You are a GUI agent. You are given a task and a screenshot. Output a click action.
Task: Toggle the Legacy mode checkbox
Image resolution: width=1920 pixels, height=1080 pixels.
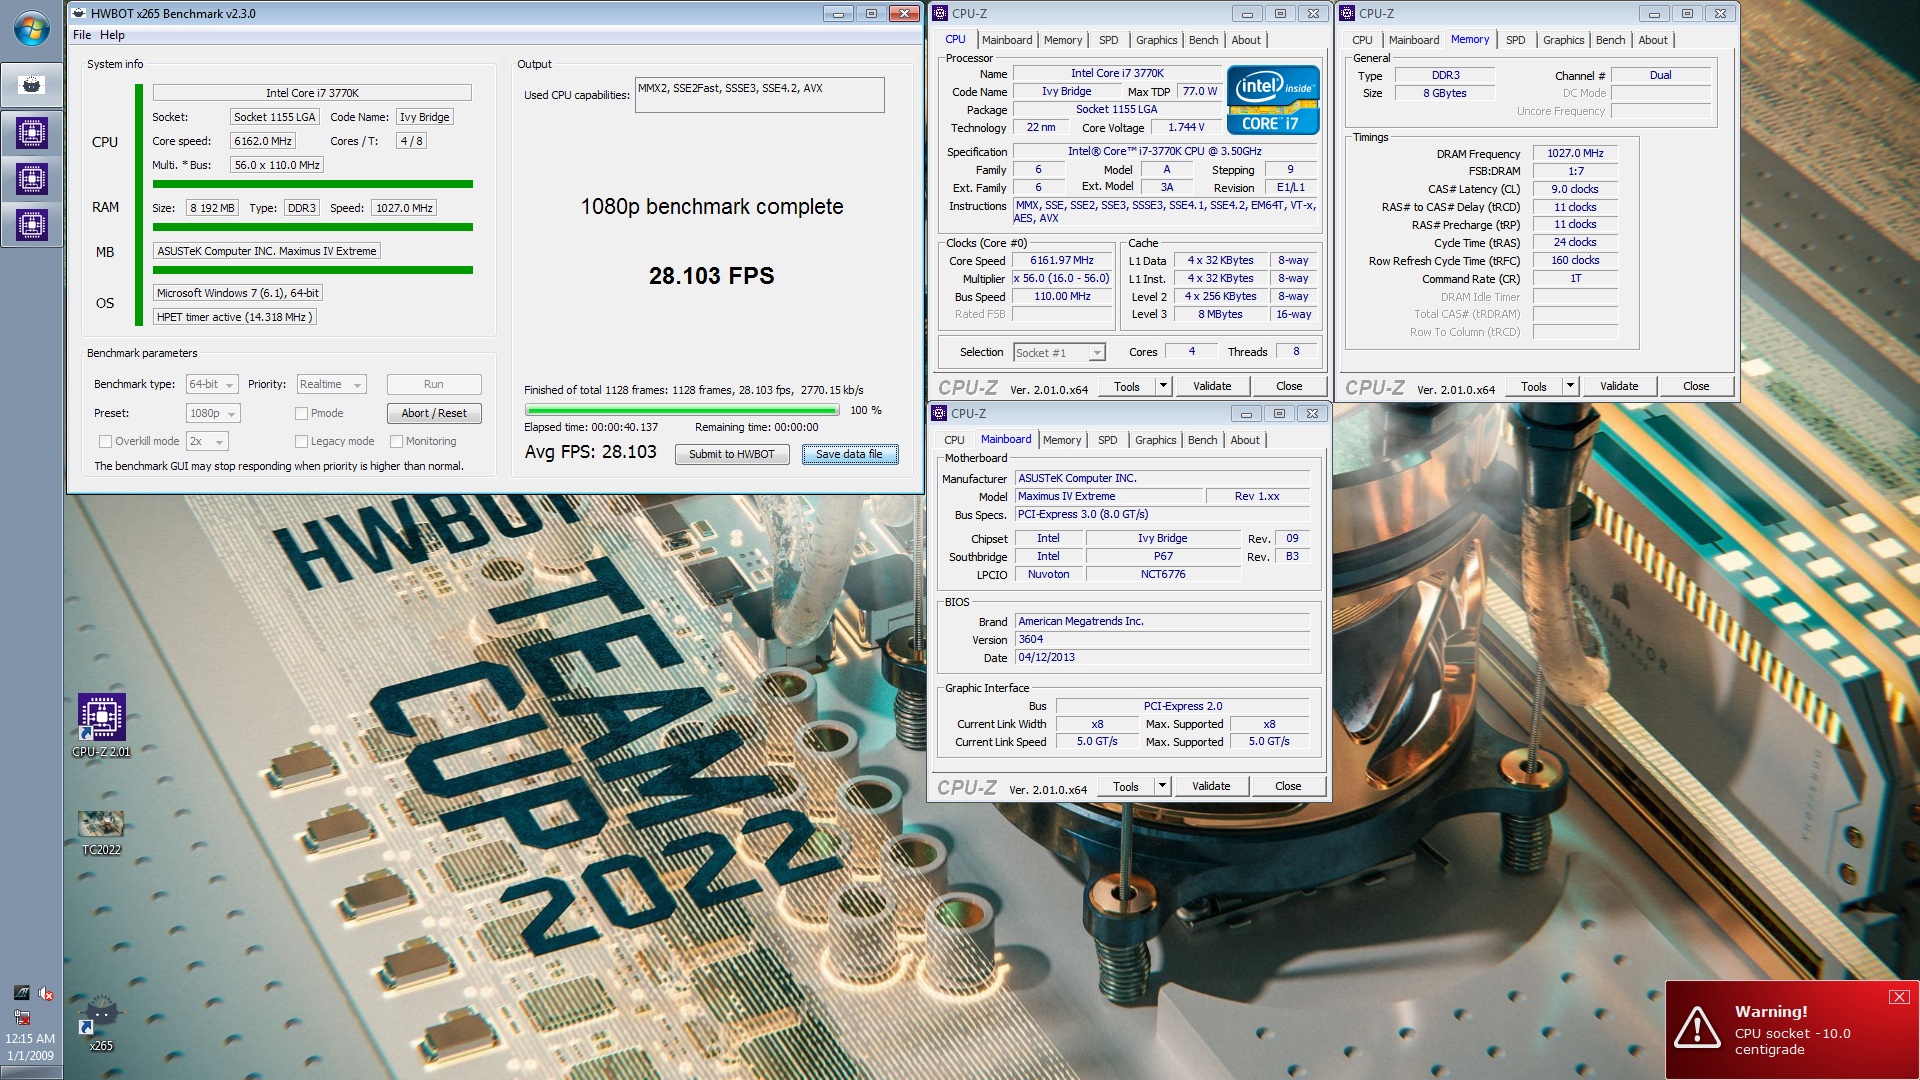point(301,441)
